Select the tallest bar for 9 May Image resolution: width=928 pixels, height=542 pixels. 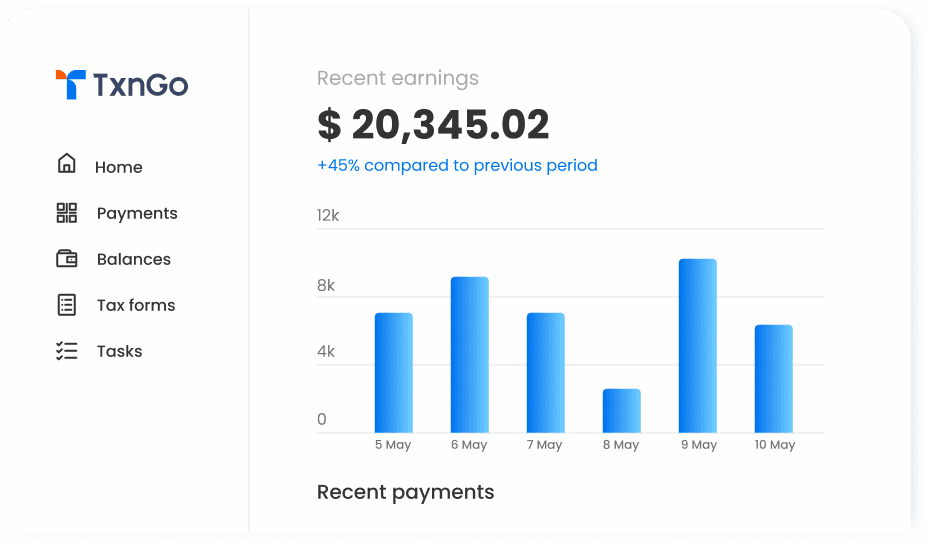pyautogui.click(x=698, y=346)
